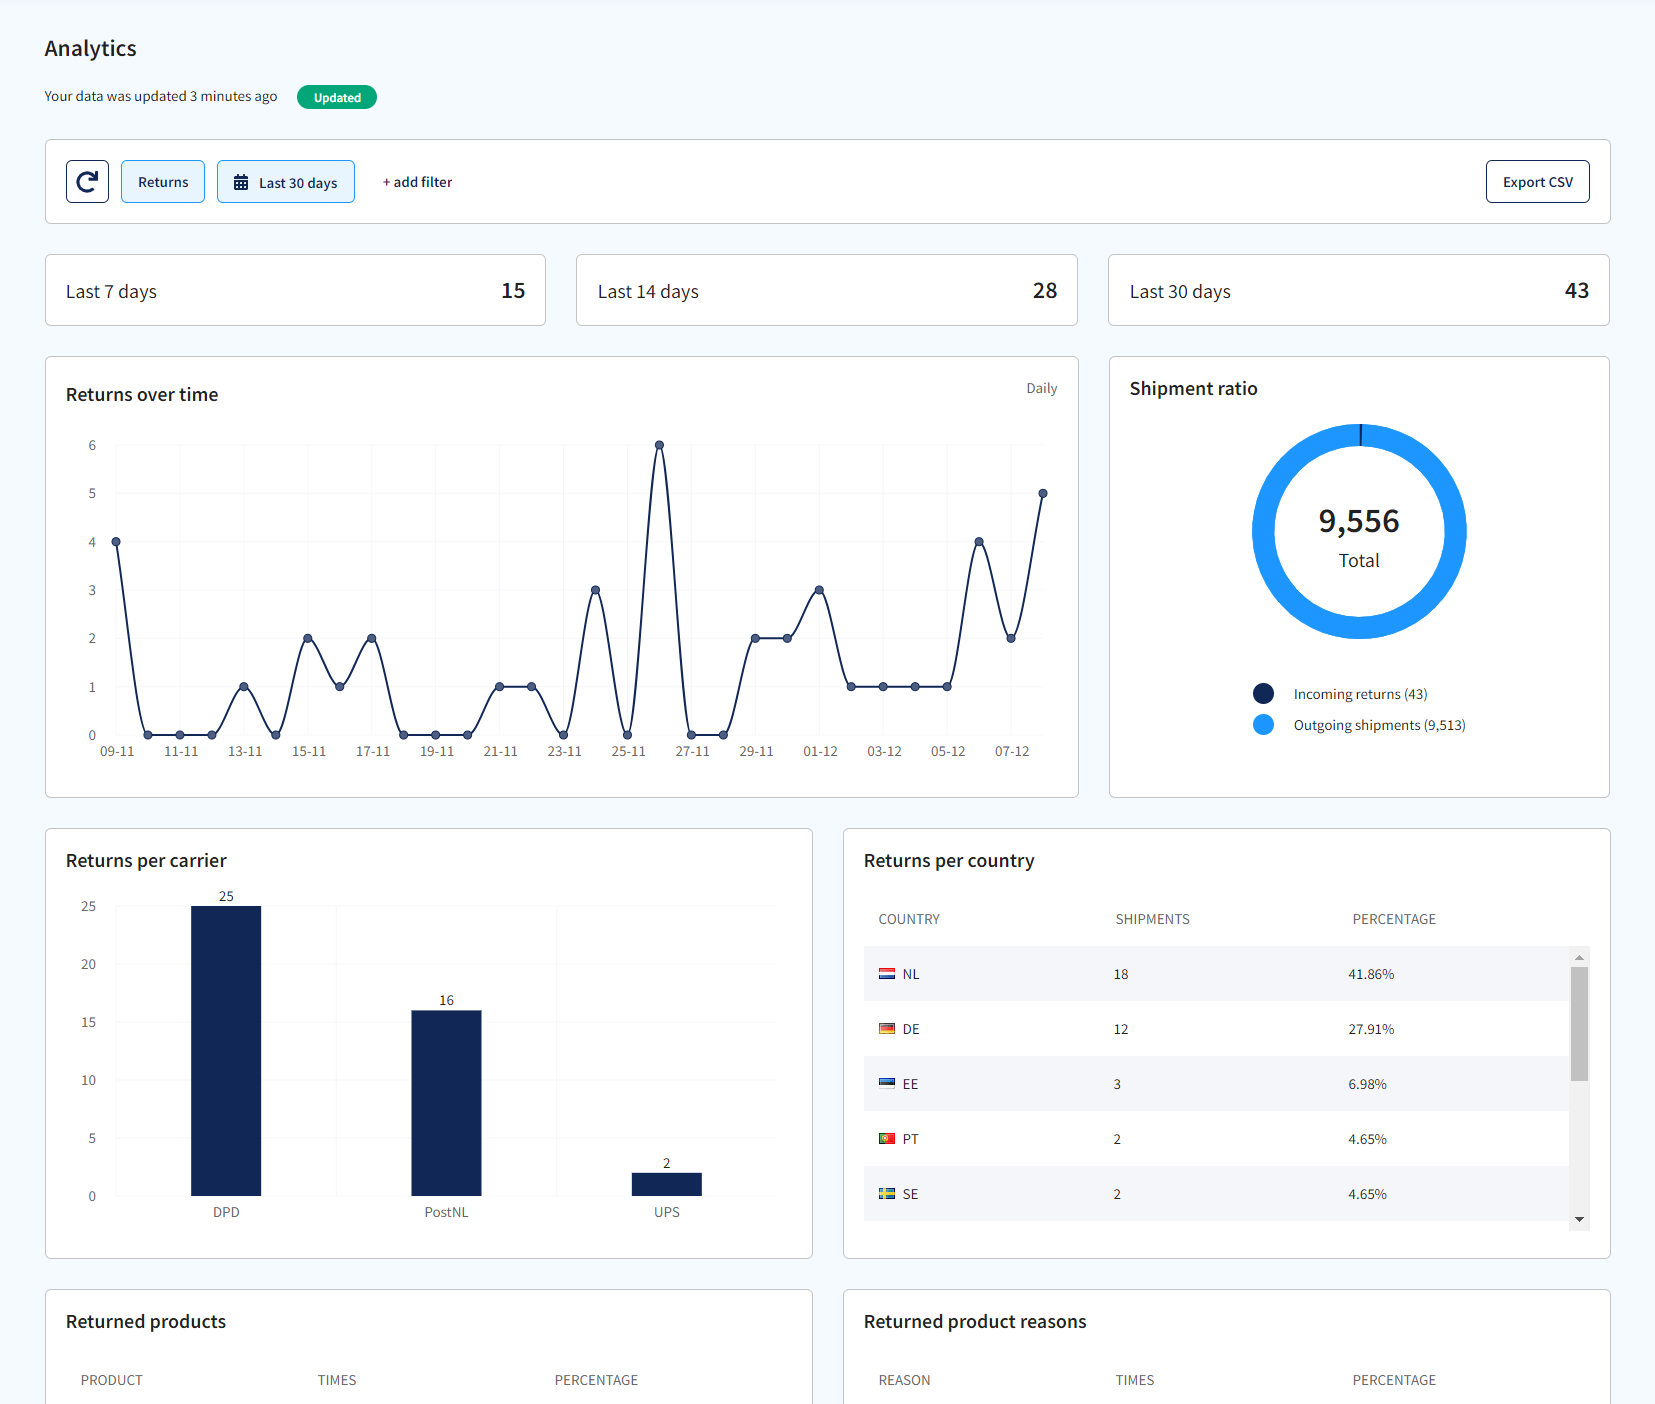This screenshot has width=1655, height=1404.
Task: Click the calendar icon on the date filter
Action: point(241,181)
